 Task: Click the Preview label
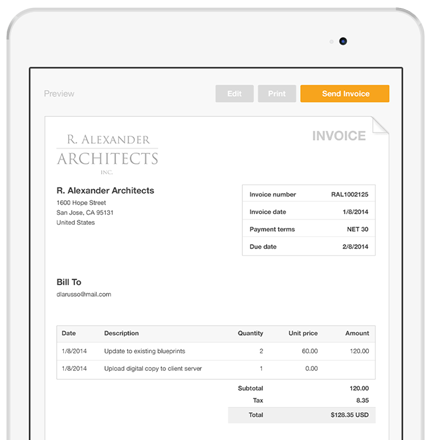click(59, 94)
